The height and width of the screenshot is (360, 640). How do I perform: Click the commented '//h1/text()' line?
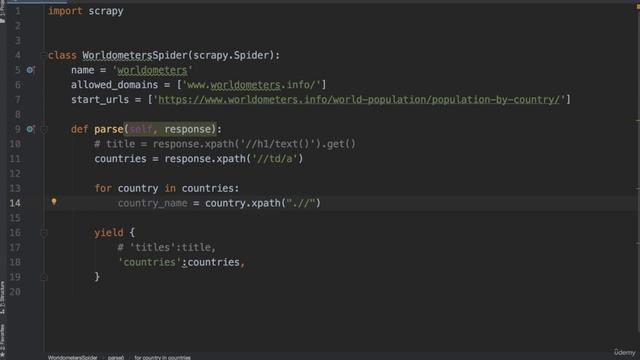pos(225,144)
